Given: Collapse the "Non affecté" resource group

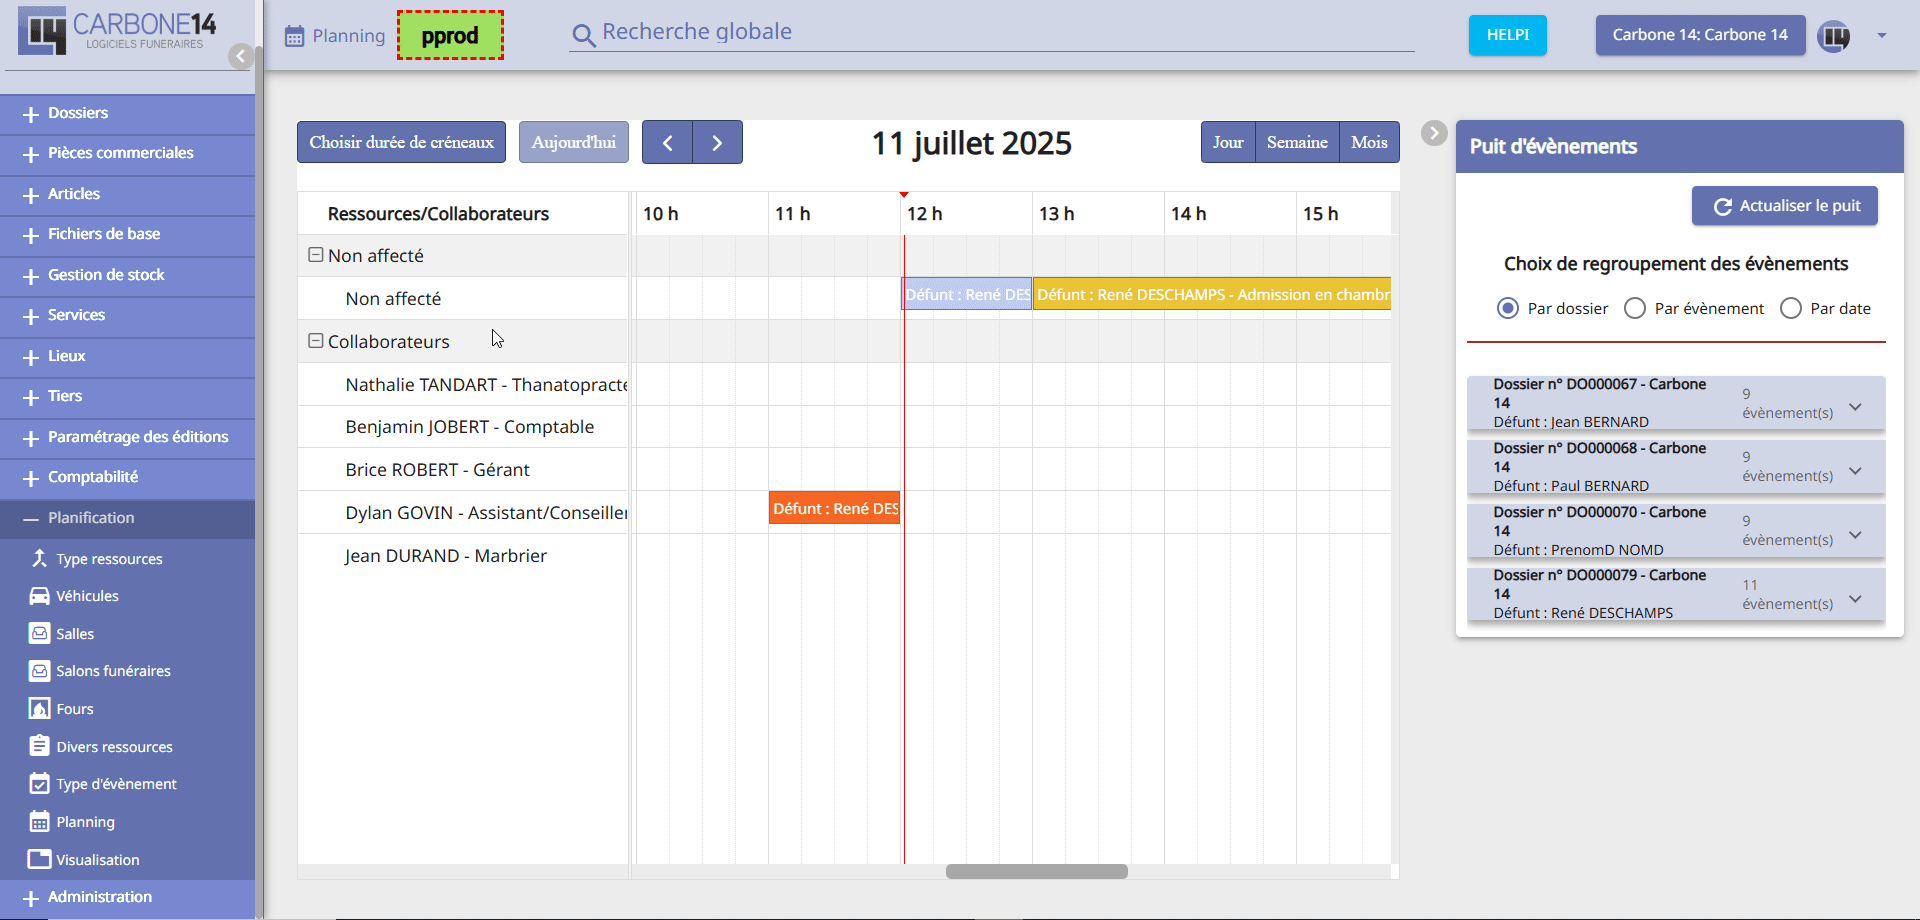Looking at the screenshot, I should pyautogui.click(x=315, y=255).
